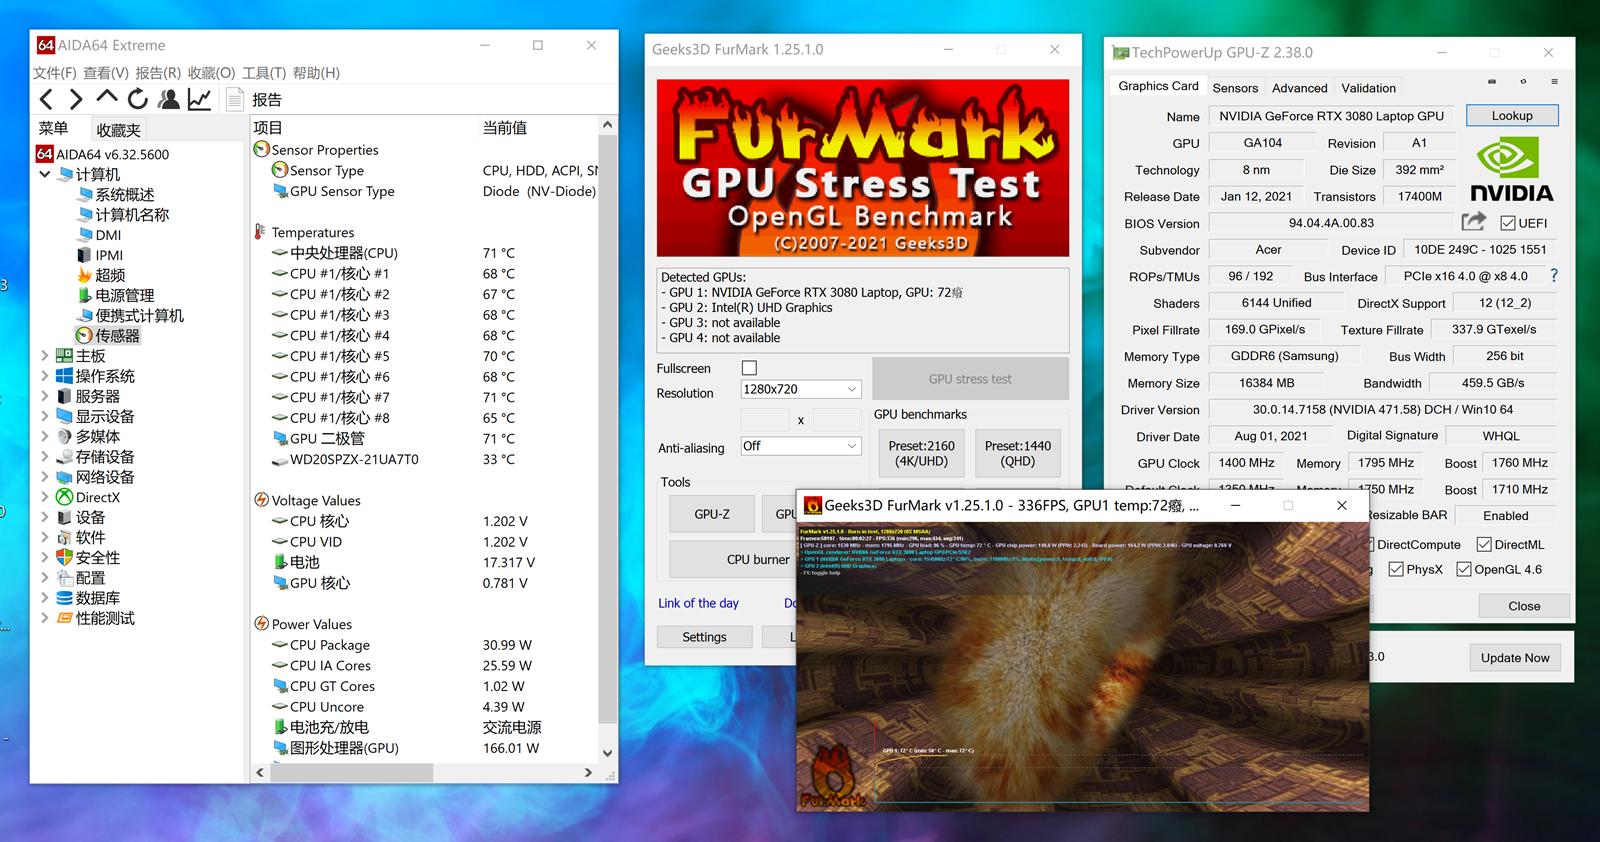Viewport: 1600px width, 842px height.
Task: Click the DirectX icon in AIDA64 tree
Action: click(64, 497)
